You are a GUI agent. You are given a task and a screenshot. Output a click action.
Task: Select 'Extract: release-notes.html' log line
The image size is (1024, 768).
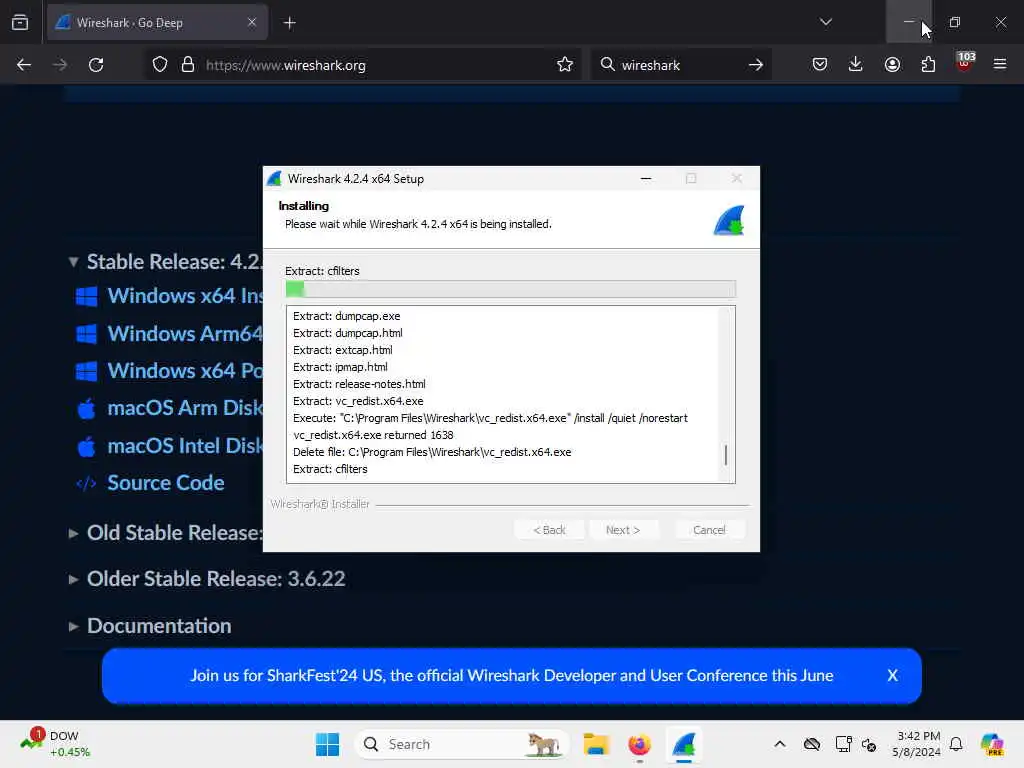(359, 384)
